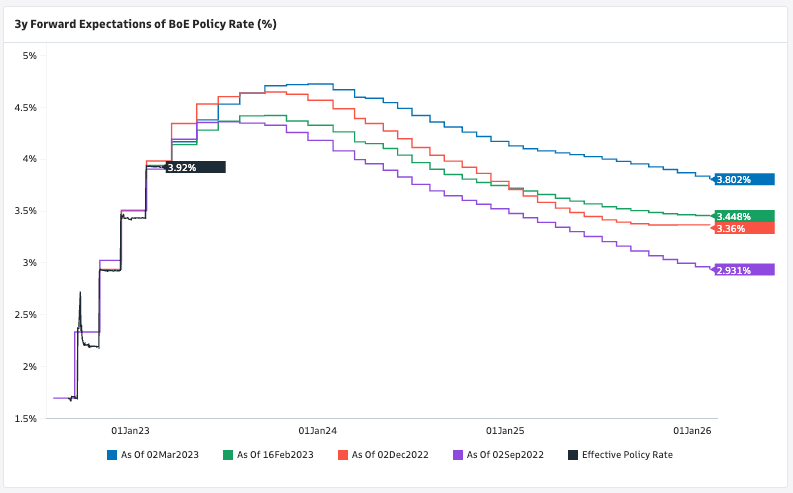Image resolution: width=793 pixels, height=493 pixels.
Task: Hide the As Of 02Sep2022 series label
Action: pos(505,455)
